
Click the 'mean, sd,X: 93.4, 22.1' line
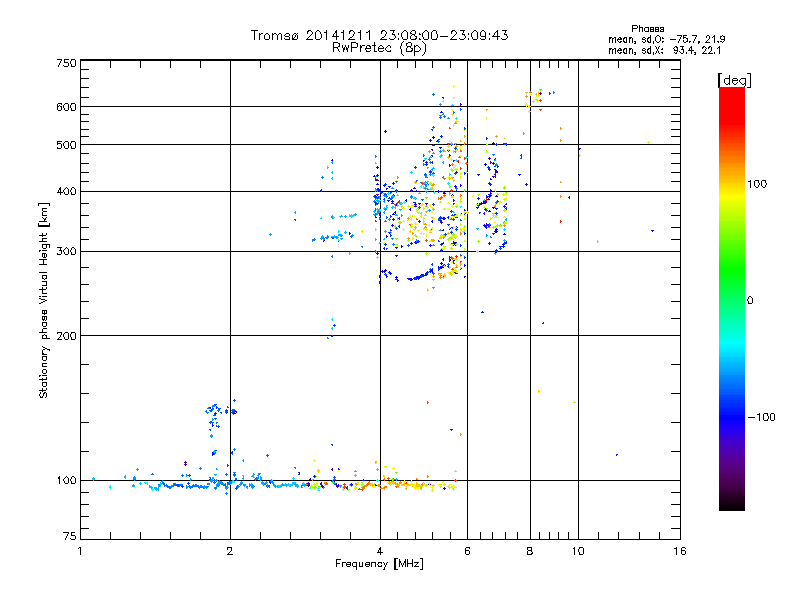pos(664,50)
